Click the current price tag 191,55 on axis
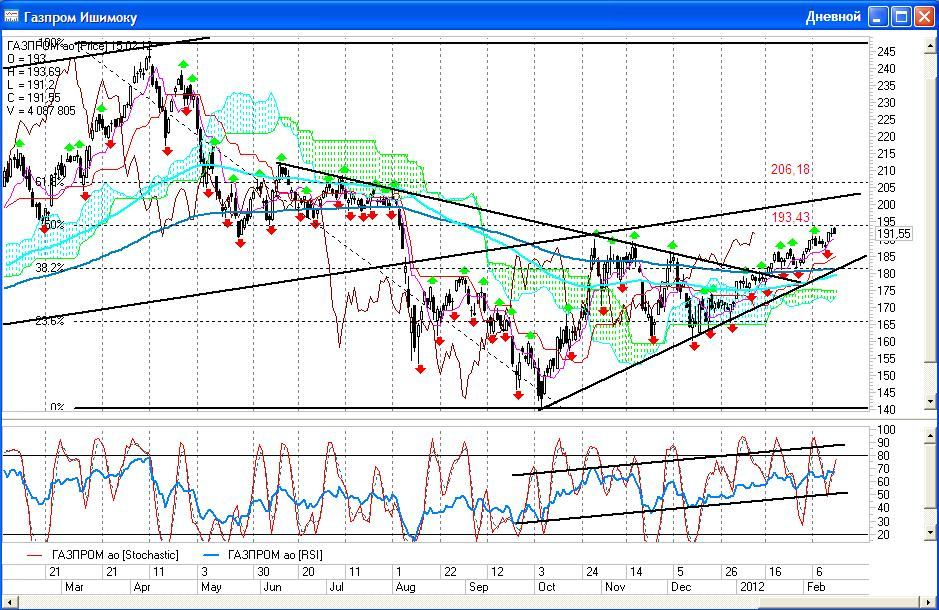Image resolution: width=939 pixels, height=610 pixels. pos(893,234)
